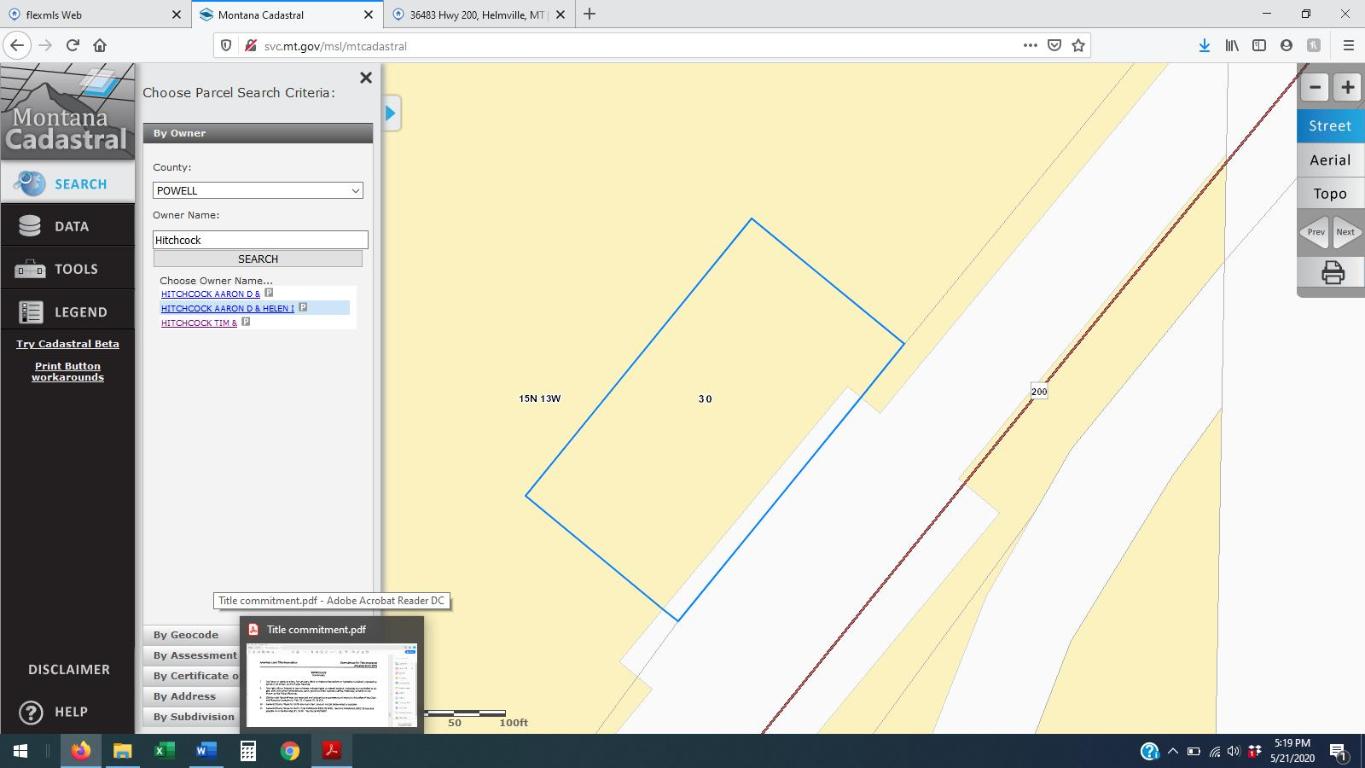Click the blue outlined parcel on the map
Image resolution: width=1365 pixels, height=768 pixels.
pos(714,420)
